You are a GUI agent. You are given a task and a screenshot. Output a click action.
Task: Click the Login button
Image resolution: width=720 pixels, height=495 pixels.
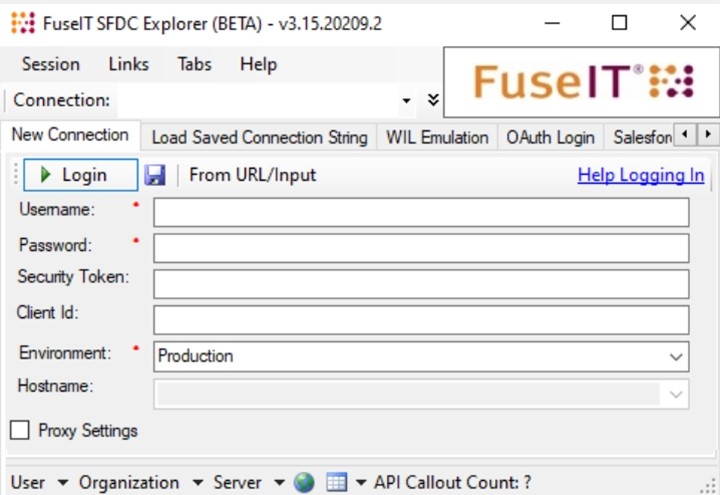[x=80, y=175]
